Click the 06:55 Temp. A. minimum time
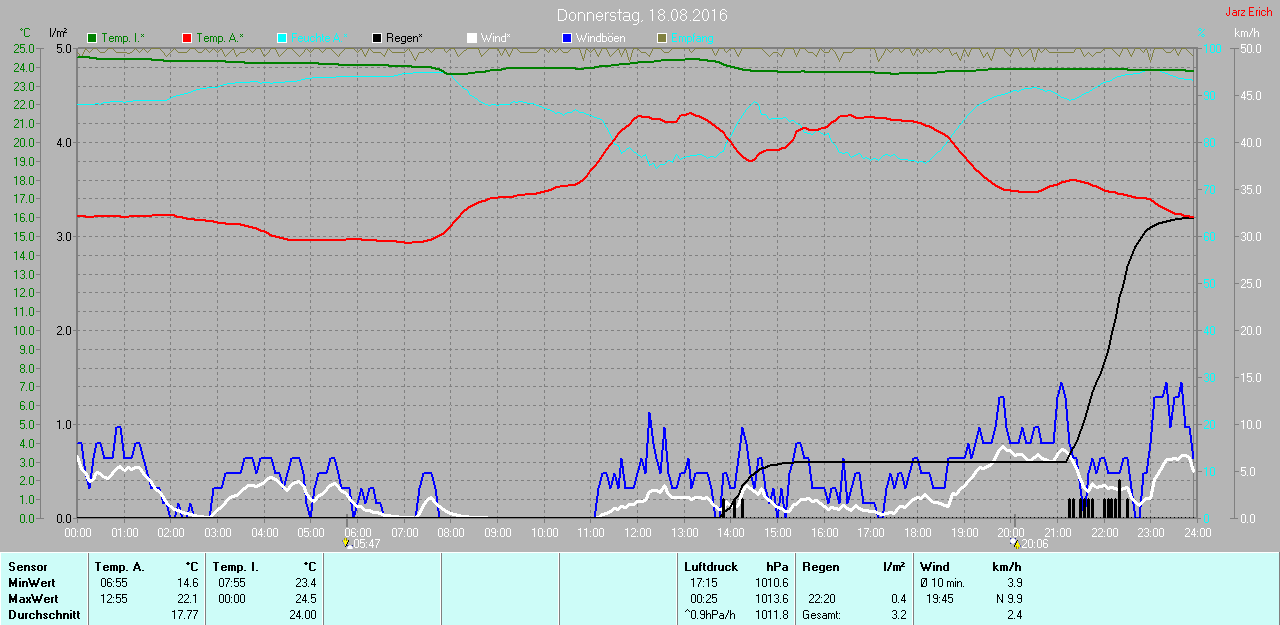This screenshot has height=625, width=1280. (114, 583)
